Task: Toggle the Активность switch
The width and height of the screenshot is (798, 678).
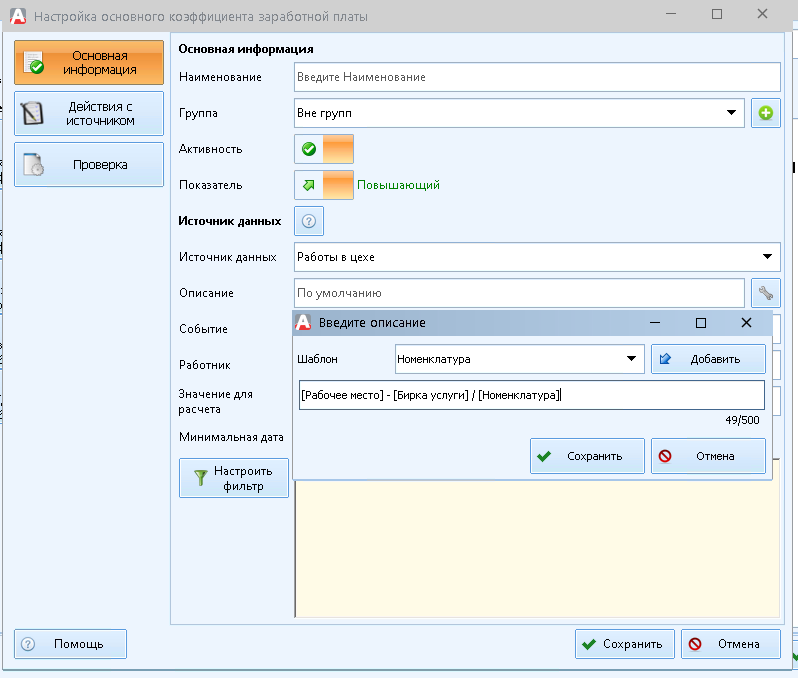Action: [324, 149]
